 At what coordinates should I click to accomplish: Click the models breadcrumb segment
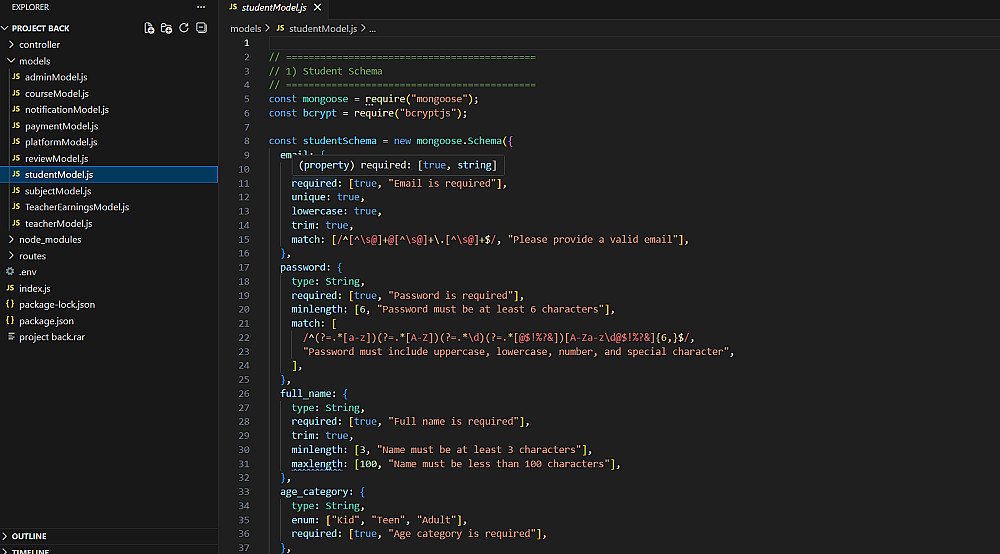(x=245, y=29)
